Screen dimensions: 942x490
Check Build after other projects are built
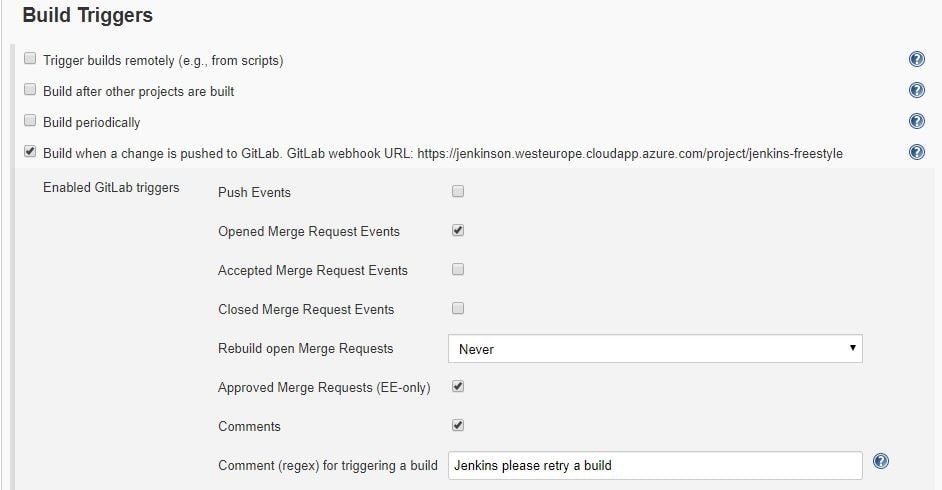tap(30, 89)
